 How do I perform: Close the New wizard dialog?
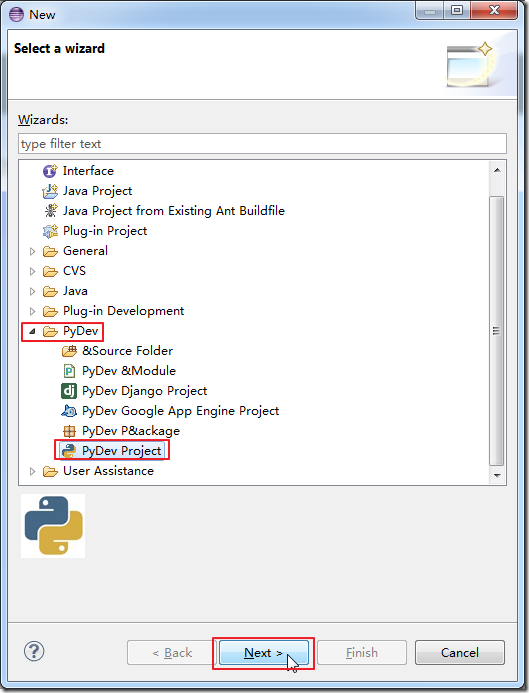click(494, 10)
